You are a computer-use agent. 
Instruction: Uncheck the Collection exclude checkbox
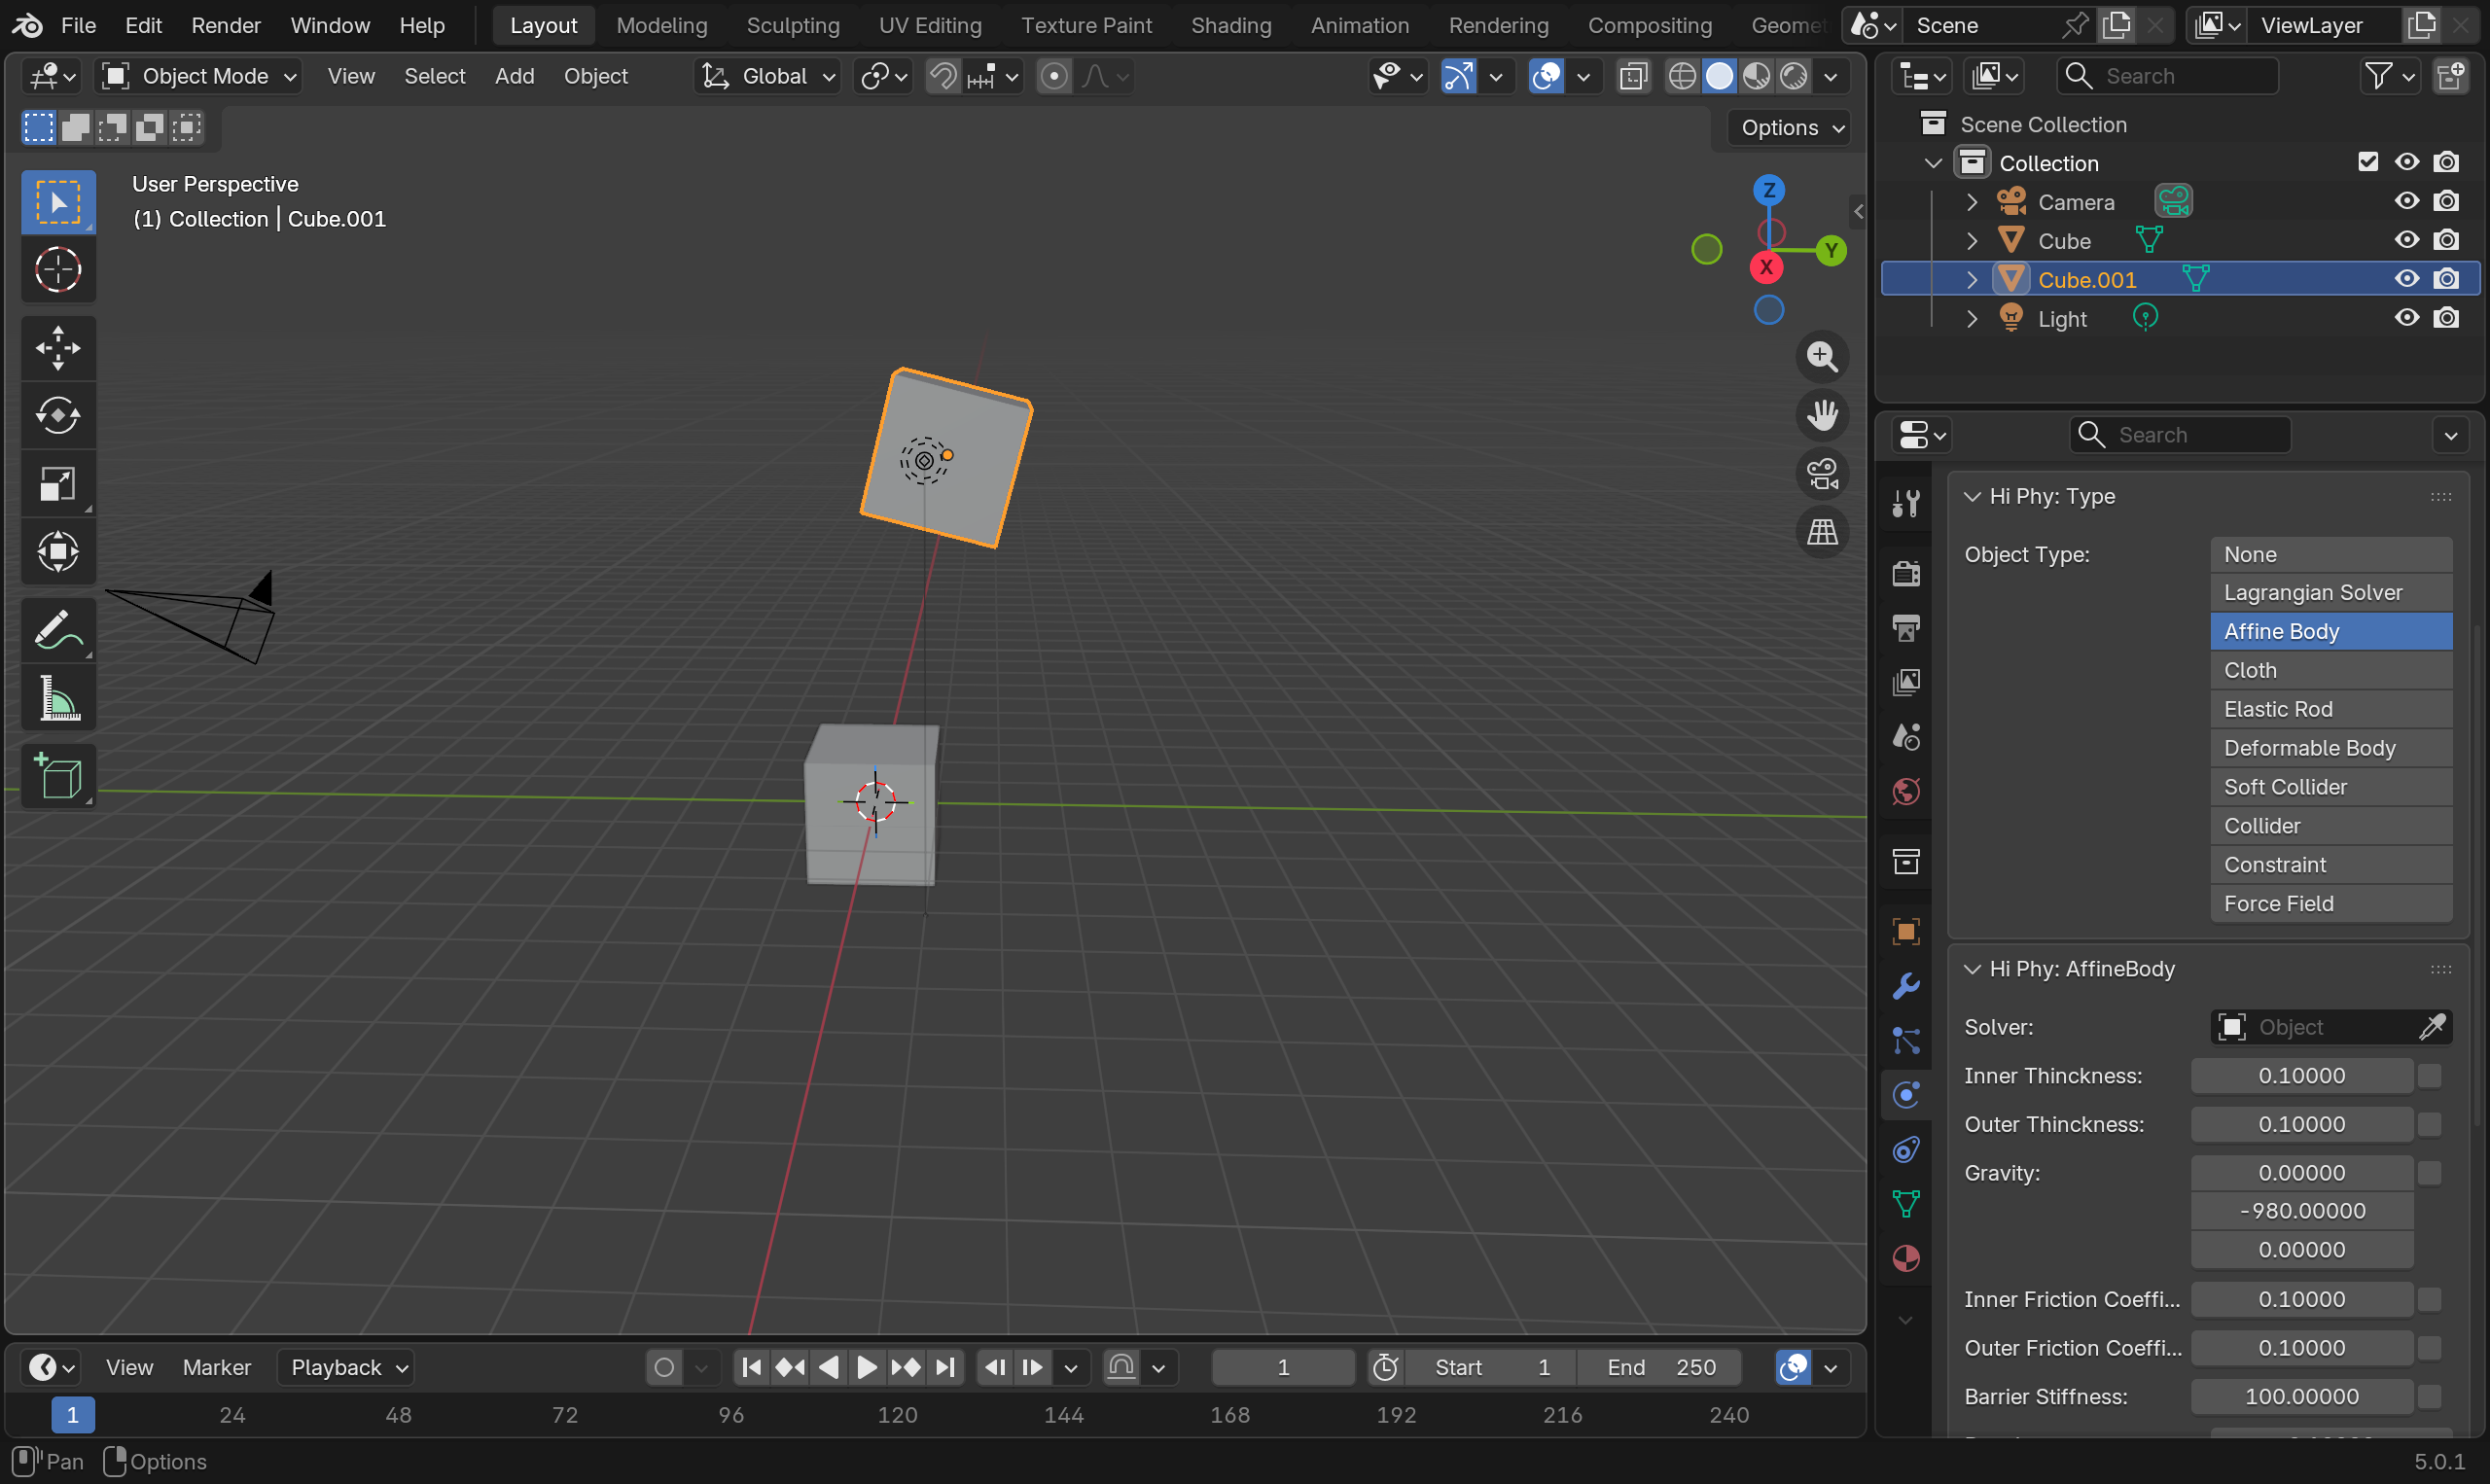(2367, 162)
